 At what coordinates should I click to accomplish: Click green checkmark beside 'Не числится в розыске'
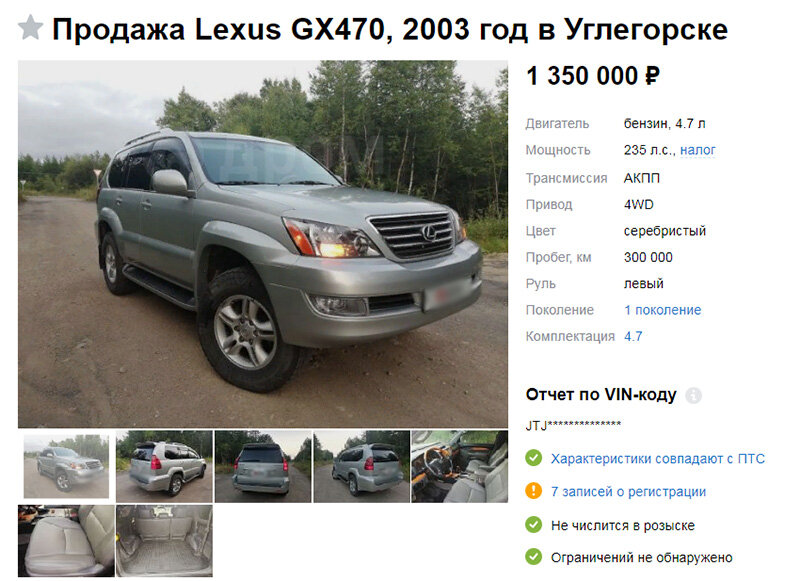[534, 524]
